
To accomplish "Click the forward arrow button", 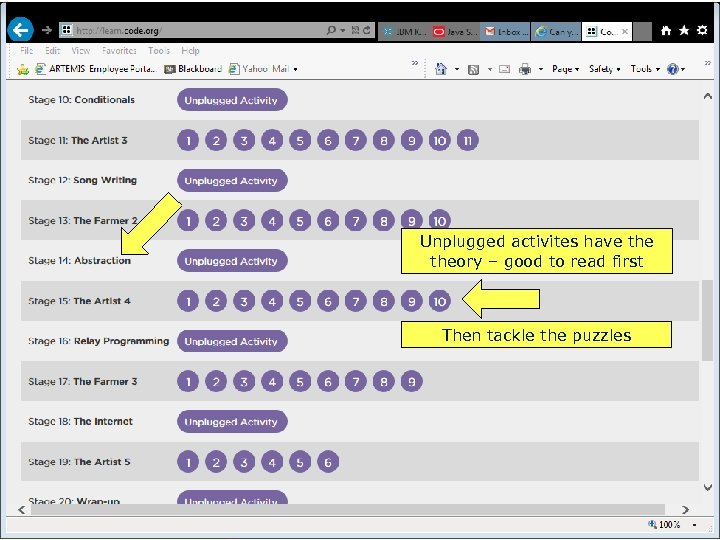I will pos(46,30).
